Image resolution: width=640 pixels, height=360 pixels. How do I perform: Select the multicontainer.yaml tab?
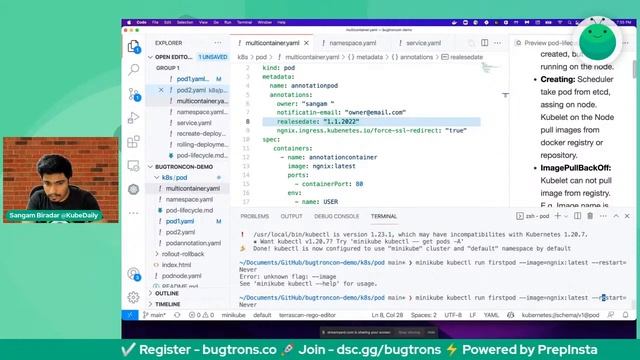[x=272, y=43]
